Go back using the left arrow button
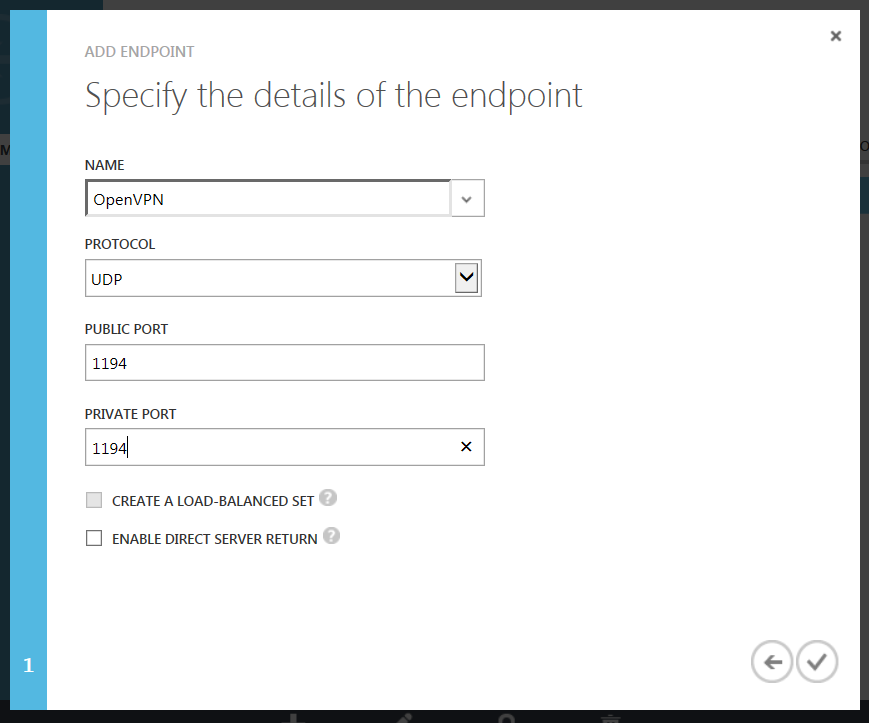869x723 pixels. click(771, 662)
